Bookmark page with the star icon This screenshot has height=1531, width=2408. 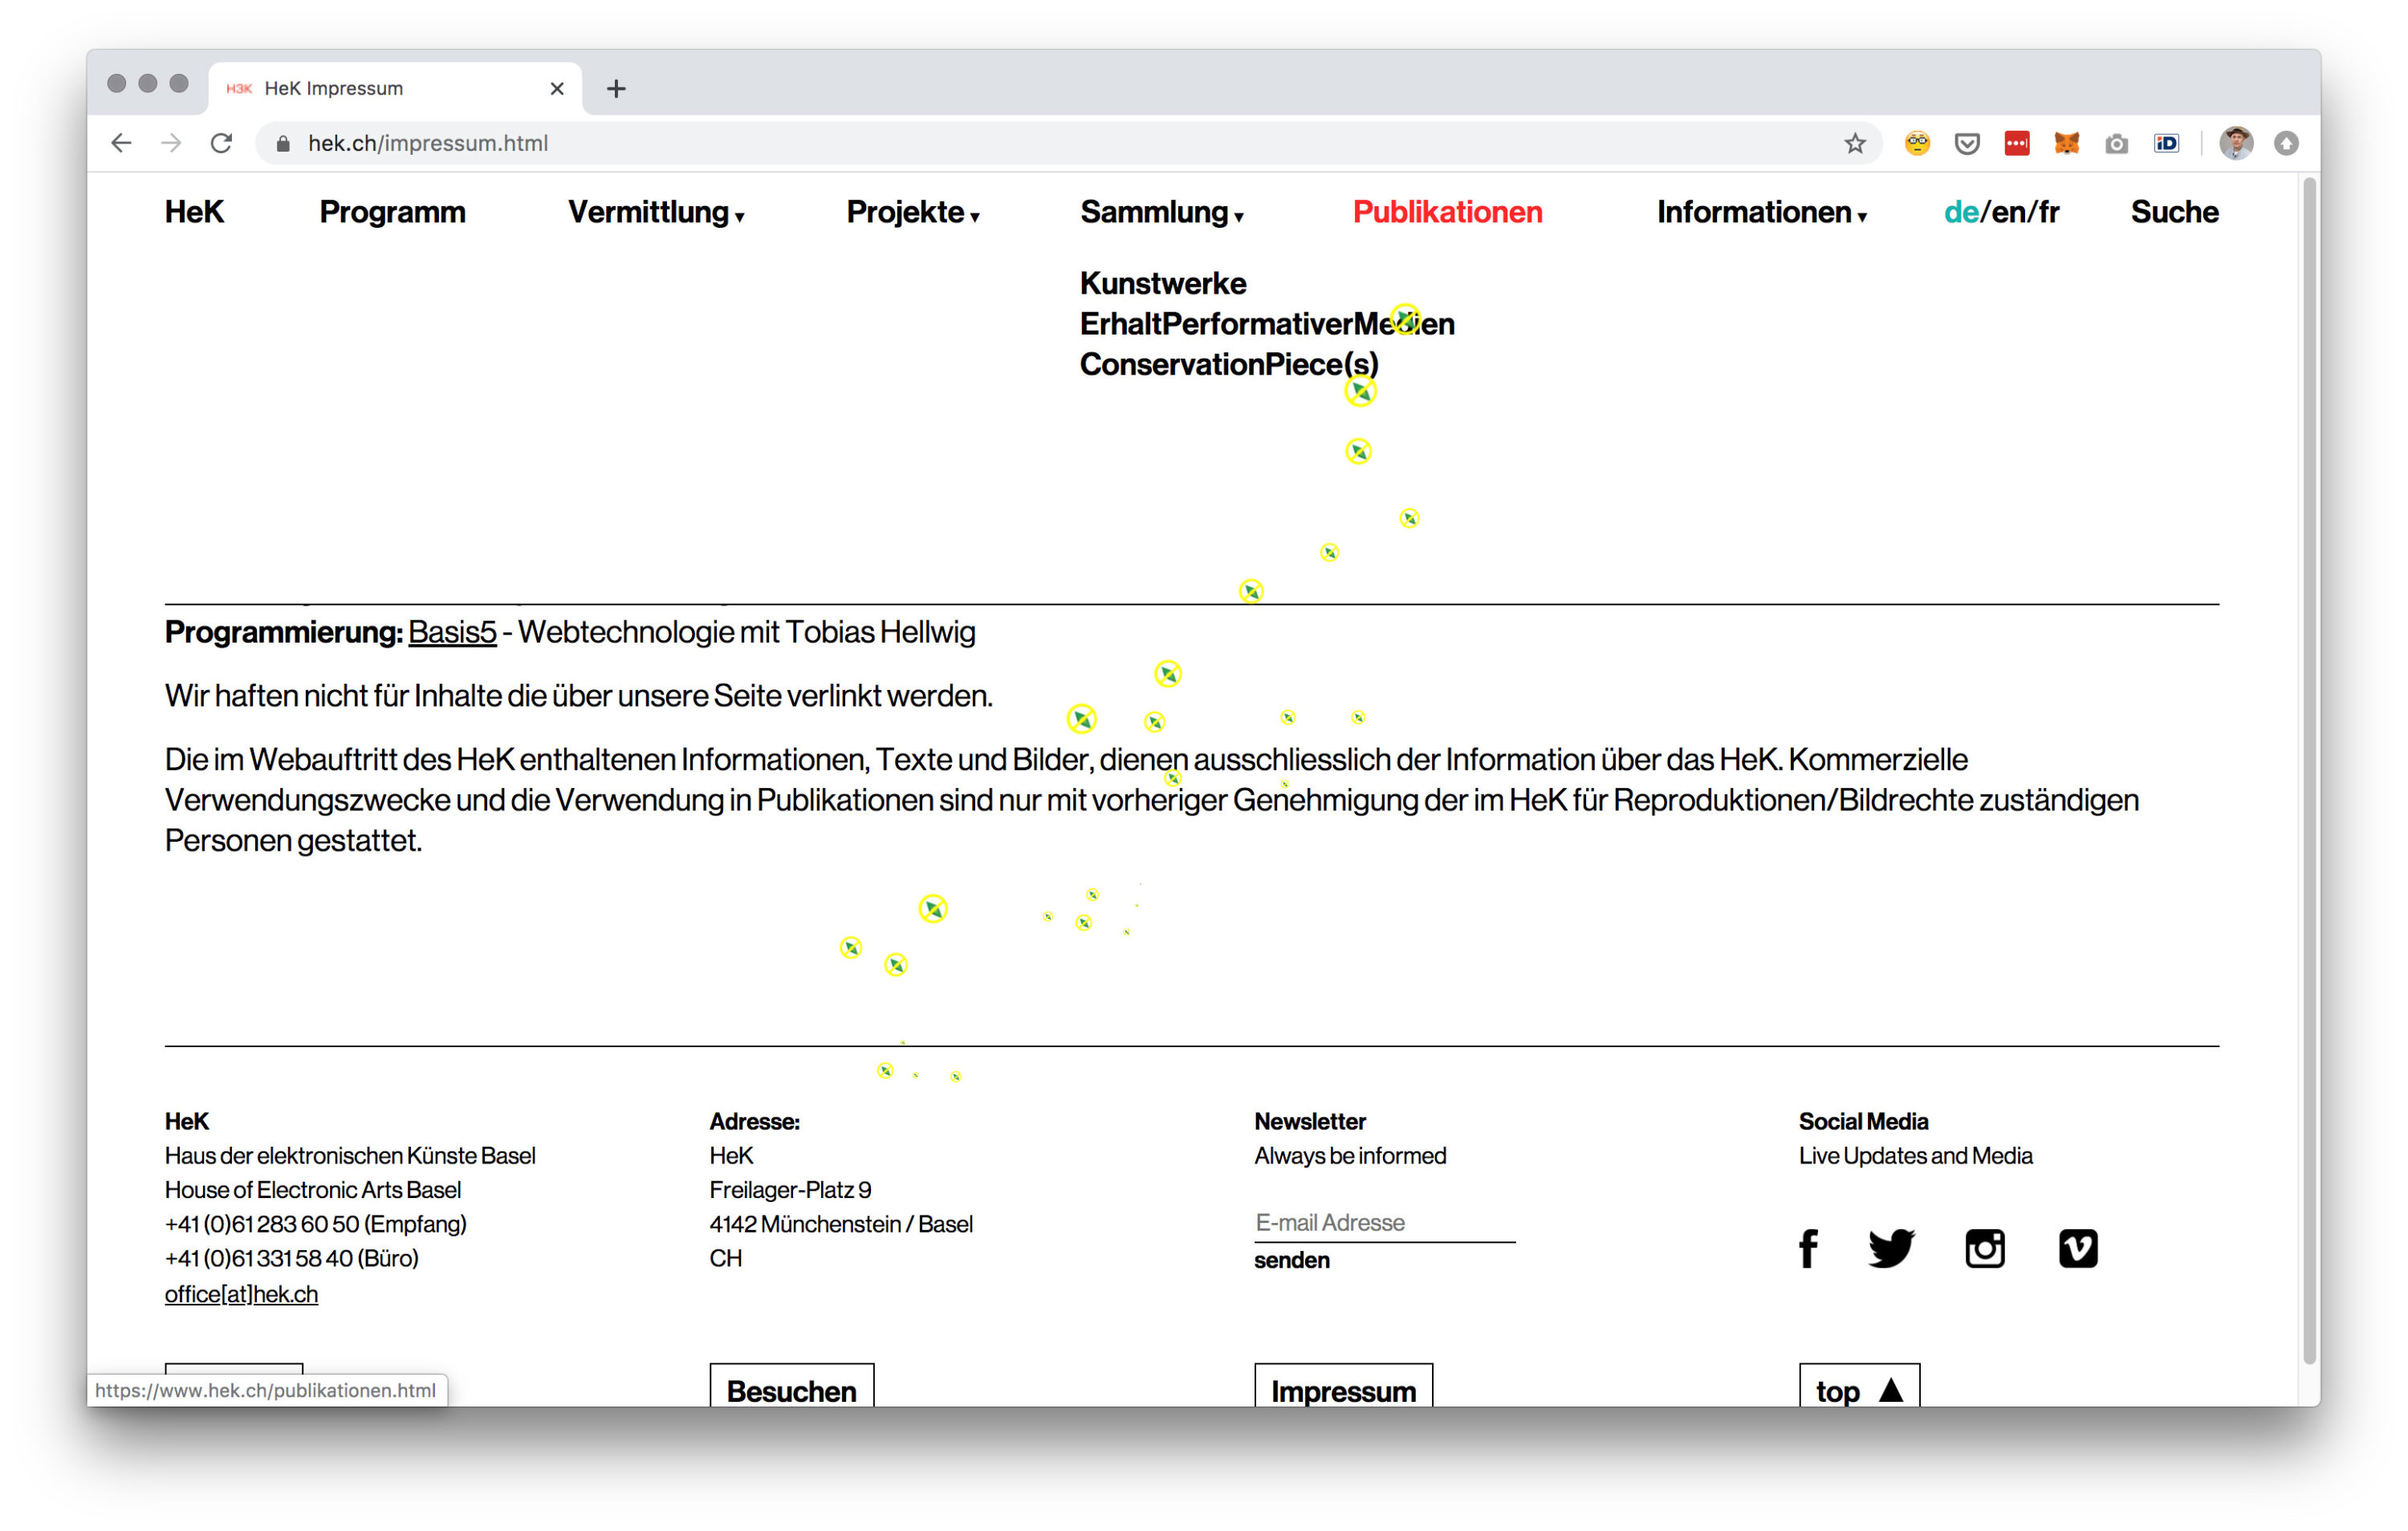(x=1854, y=143)
